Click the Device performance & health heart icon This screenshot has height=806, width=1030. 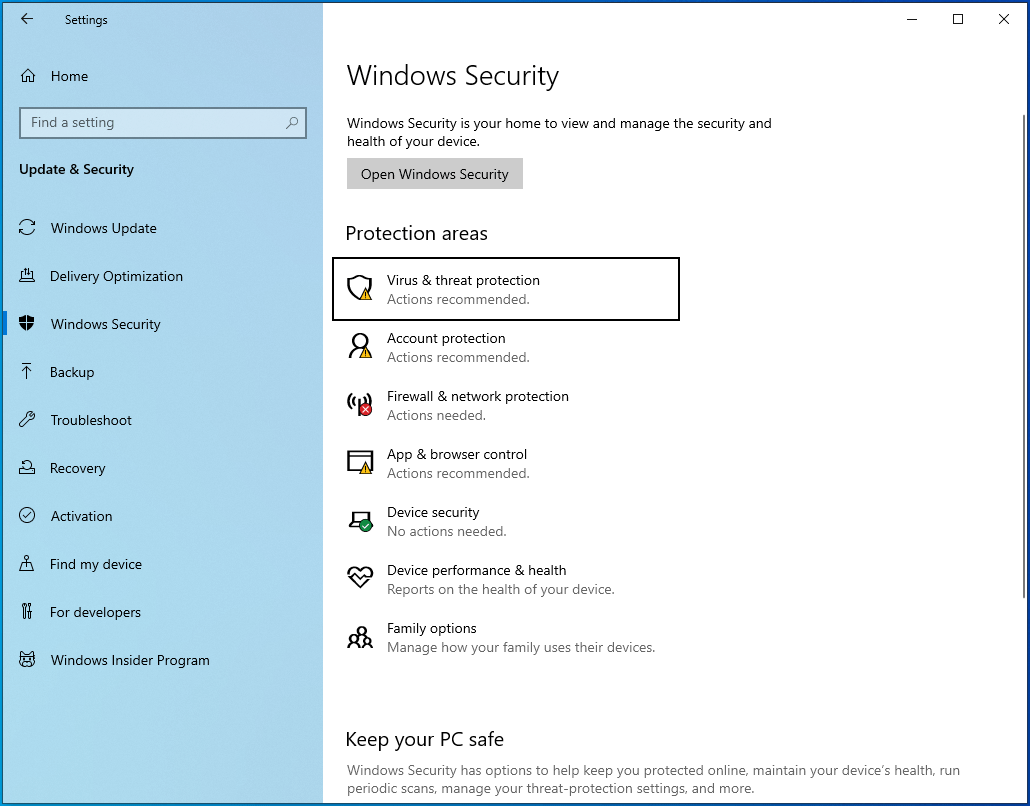[359, 578]
